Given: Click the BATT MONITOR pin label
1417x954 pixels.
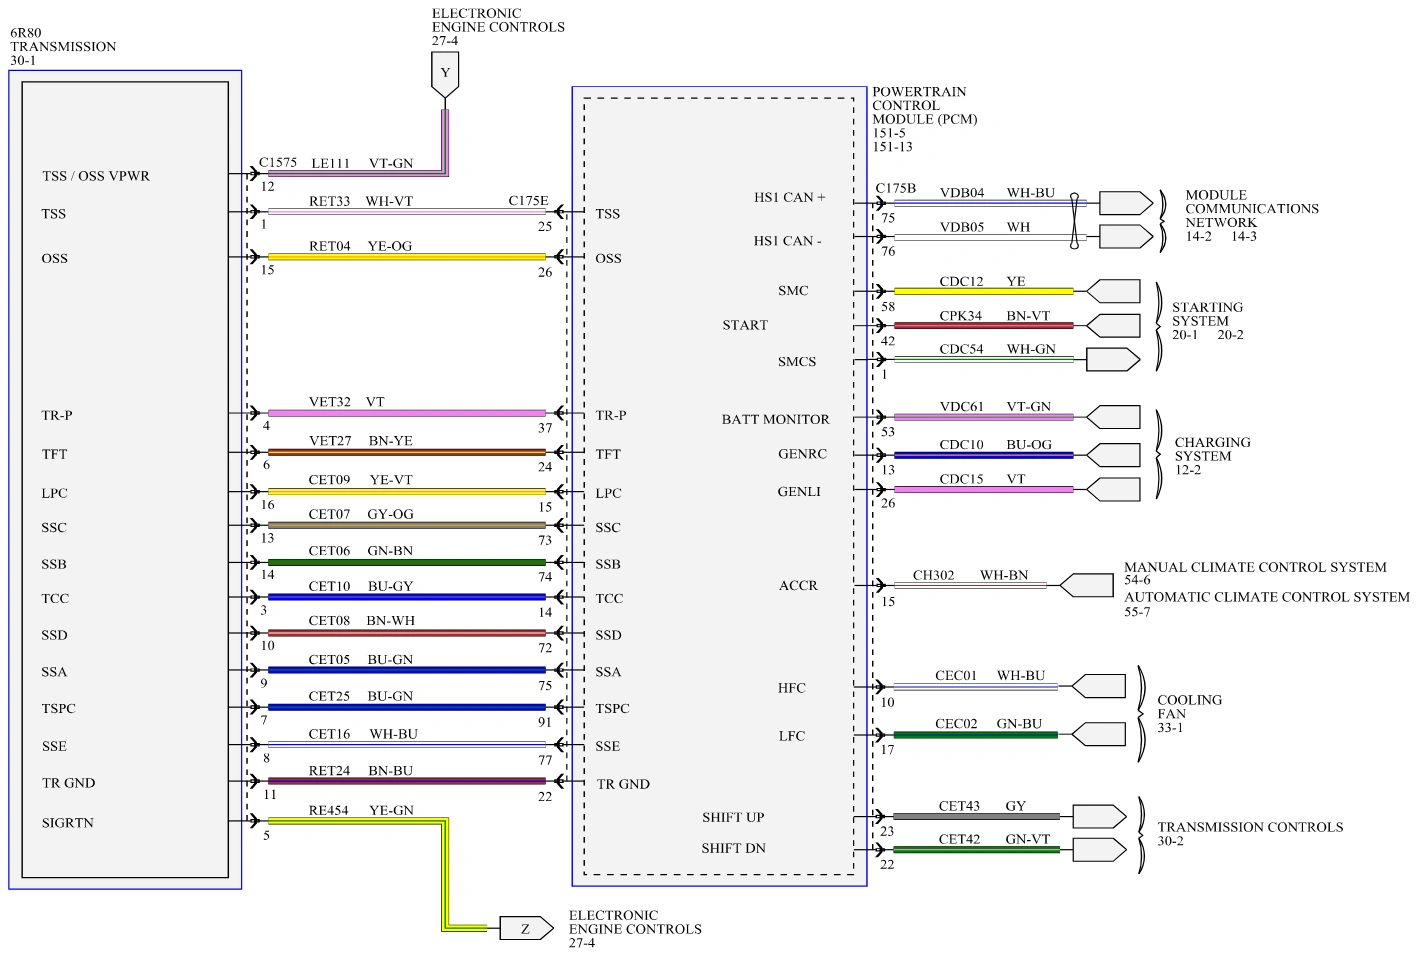Looking at the screenshot, I should tap(776, 419).
